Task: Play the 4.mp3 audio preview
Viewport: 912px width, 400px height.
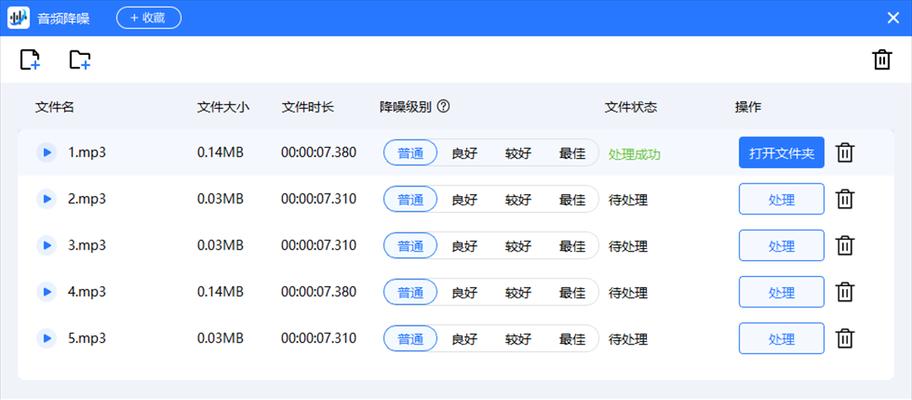Action: click(47, 292)
